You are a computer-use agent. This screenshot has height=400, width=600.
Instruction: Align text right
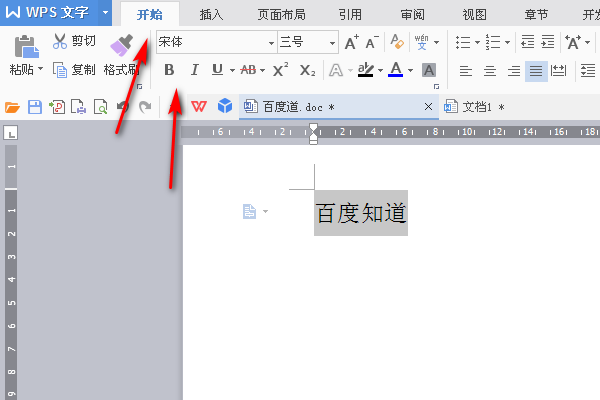pyautogui.click(x=514, y=71)
